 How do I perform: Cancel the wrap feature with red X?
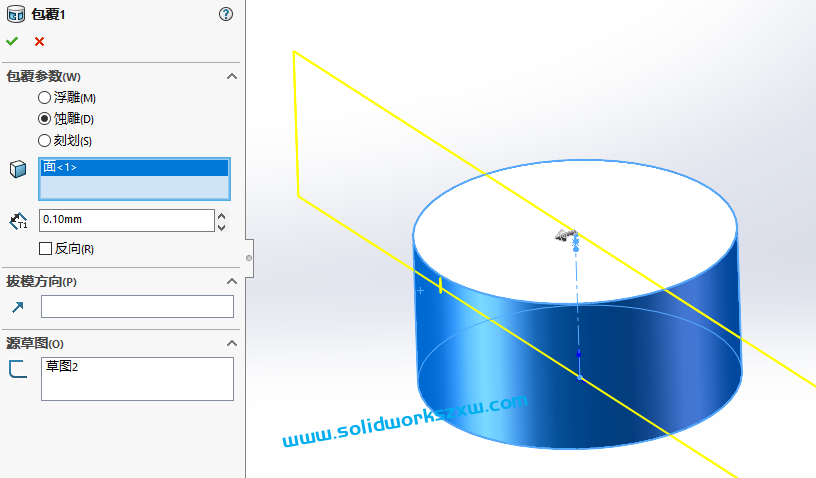coord(39,41)
